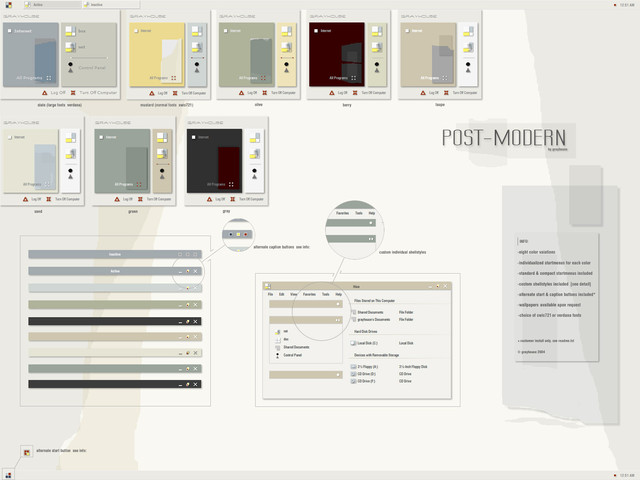Open Local Disk (C:) drive icon
640x480 pixels.
[353, 343]
